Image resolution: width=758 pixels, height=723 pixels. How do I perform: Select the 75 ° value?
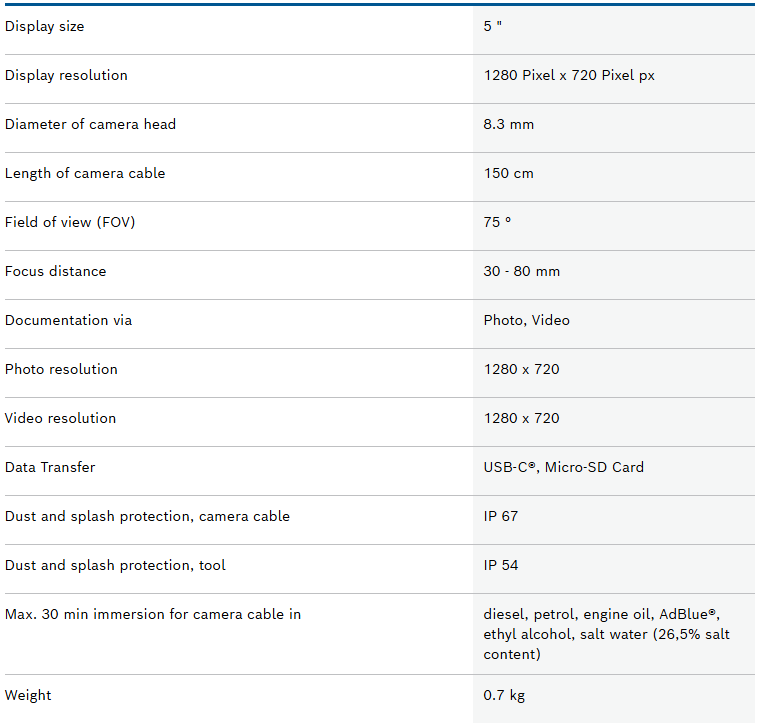click(497, 223)
